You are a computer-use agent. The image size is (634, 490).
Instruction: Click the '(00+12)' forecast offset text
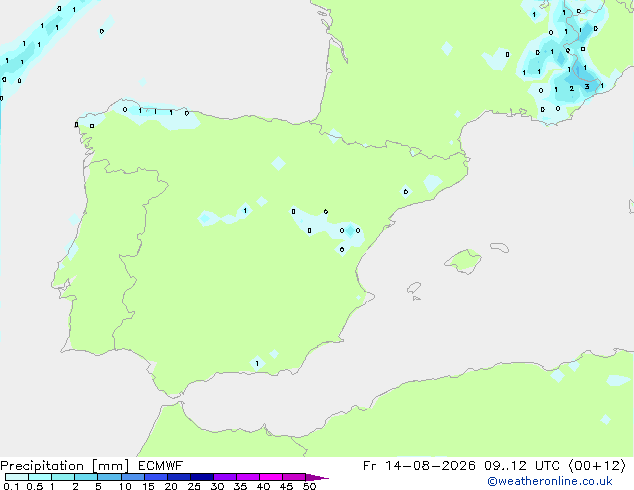click(x=597, y=466)
